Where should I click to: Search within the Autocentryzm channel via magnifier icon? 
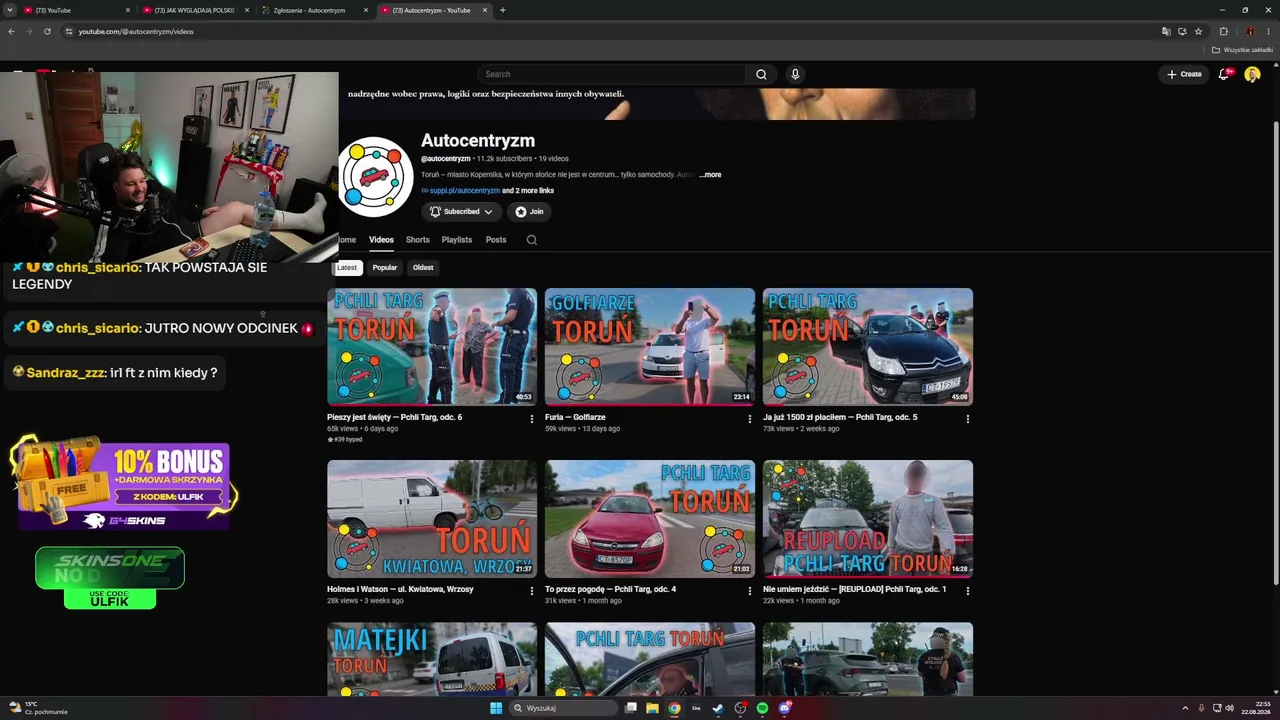point(532,240)
